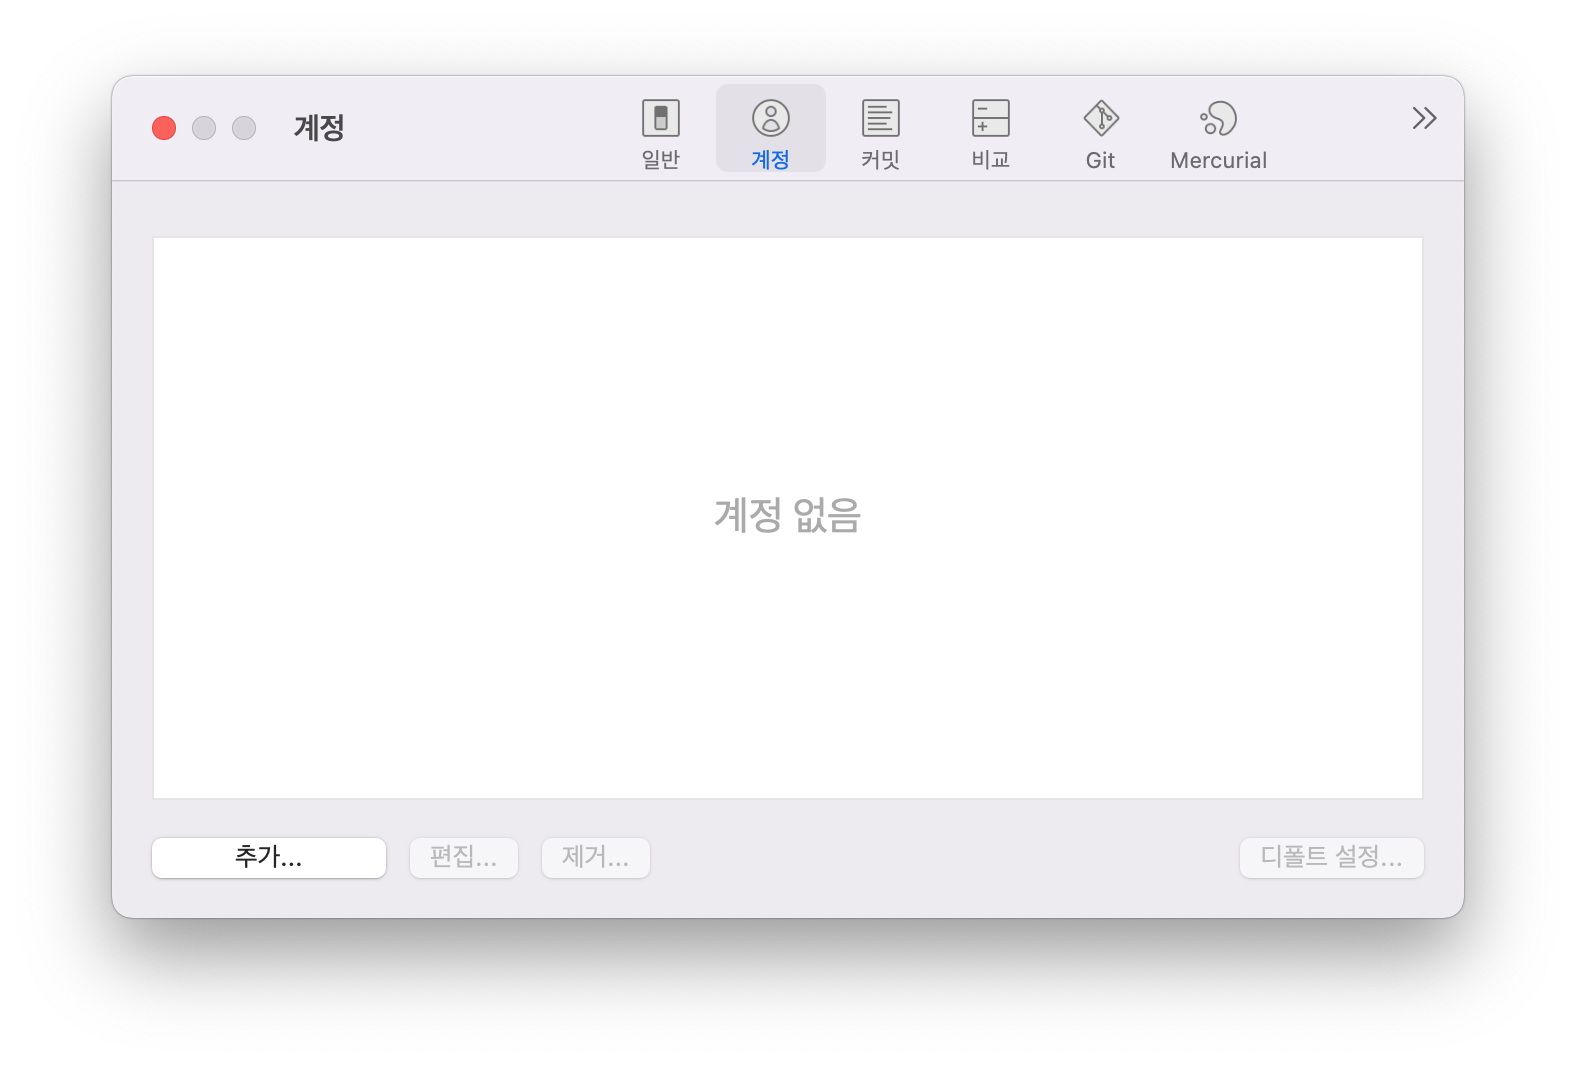Open the 일반 (General) preferences tab

pyautogui.click(x=660, y=133)
